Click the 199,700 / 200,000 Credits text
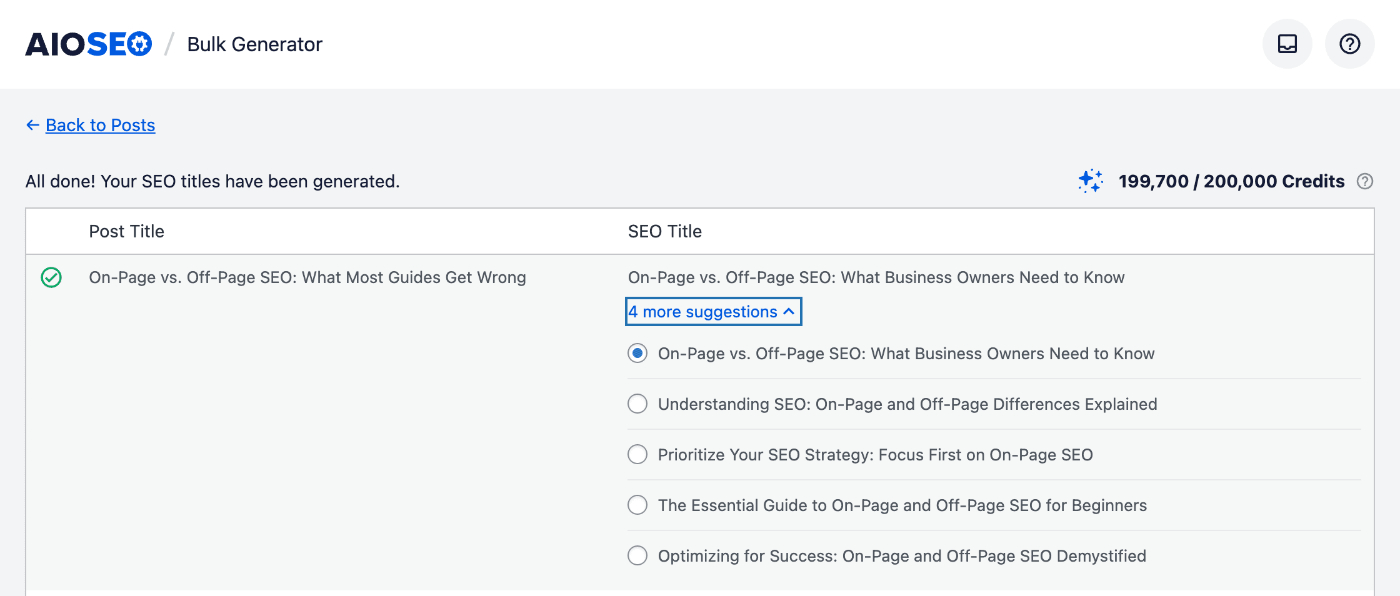 [1231, 182]
